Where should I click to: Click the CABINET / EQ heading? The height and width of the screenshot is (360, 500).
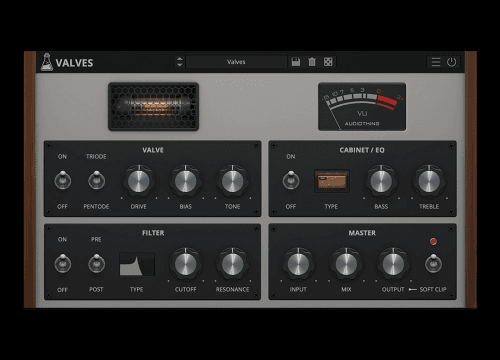362,150
